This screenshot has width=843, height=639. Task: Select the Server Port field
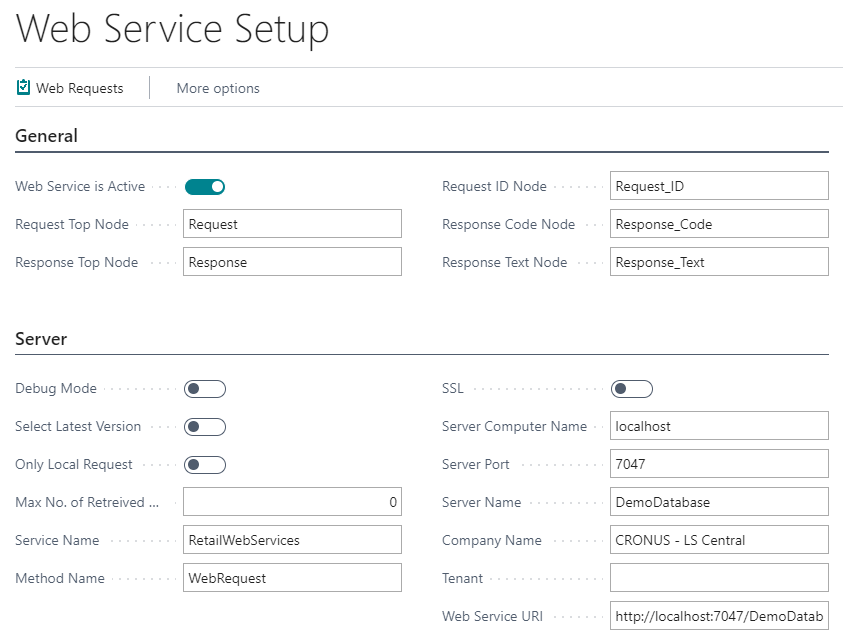pyautogui.click(x=719, y=464)
